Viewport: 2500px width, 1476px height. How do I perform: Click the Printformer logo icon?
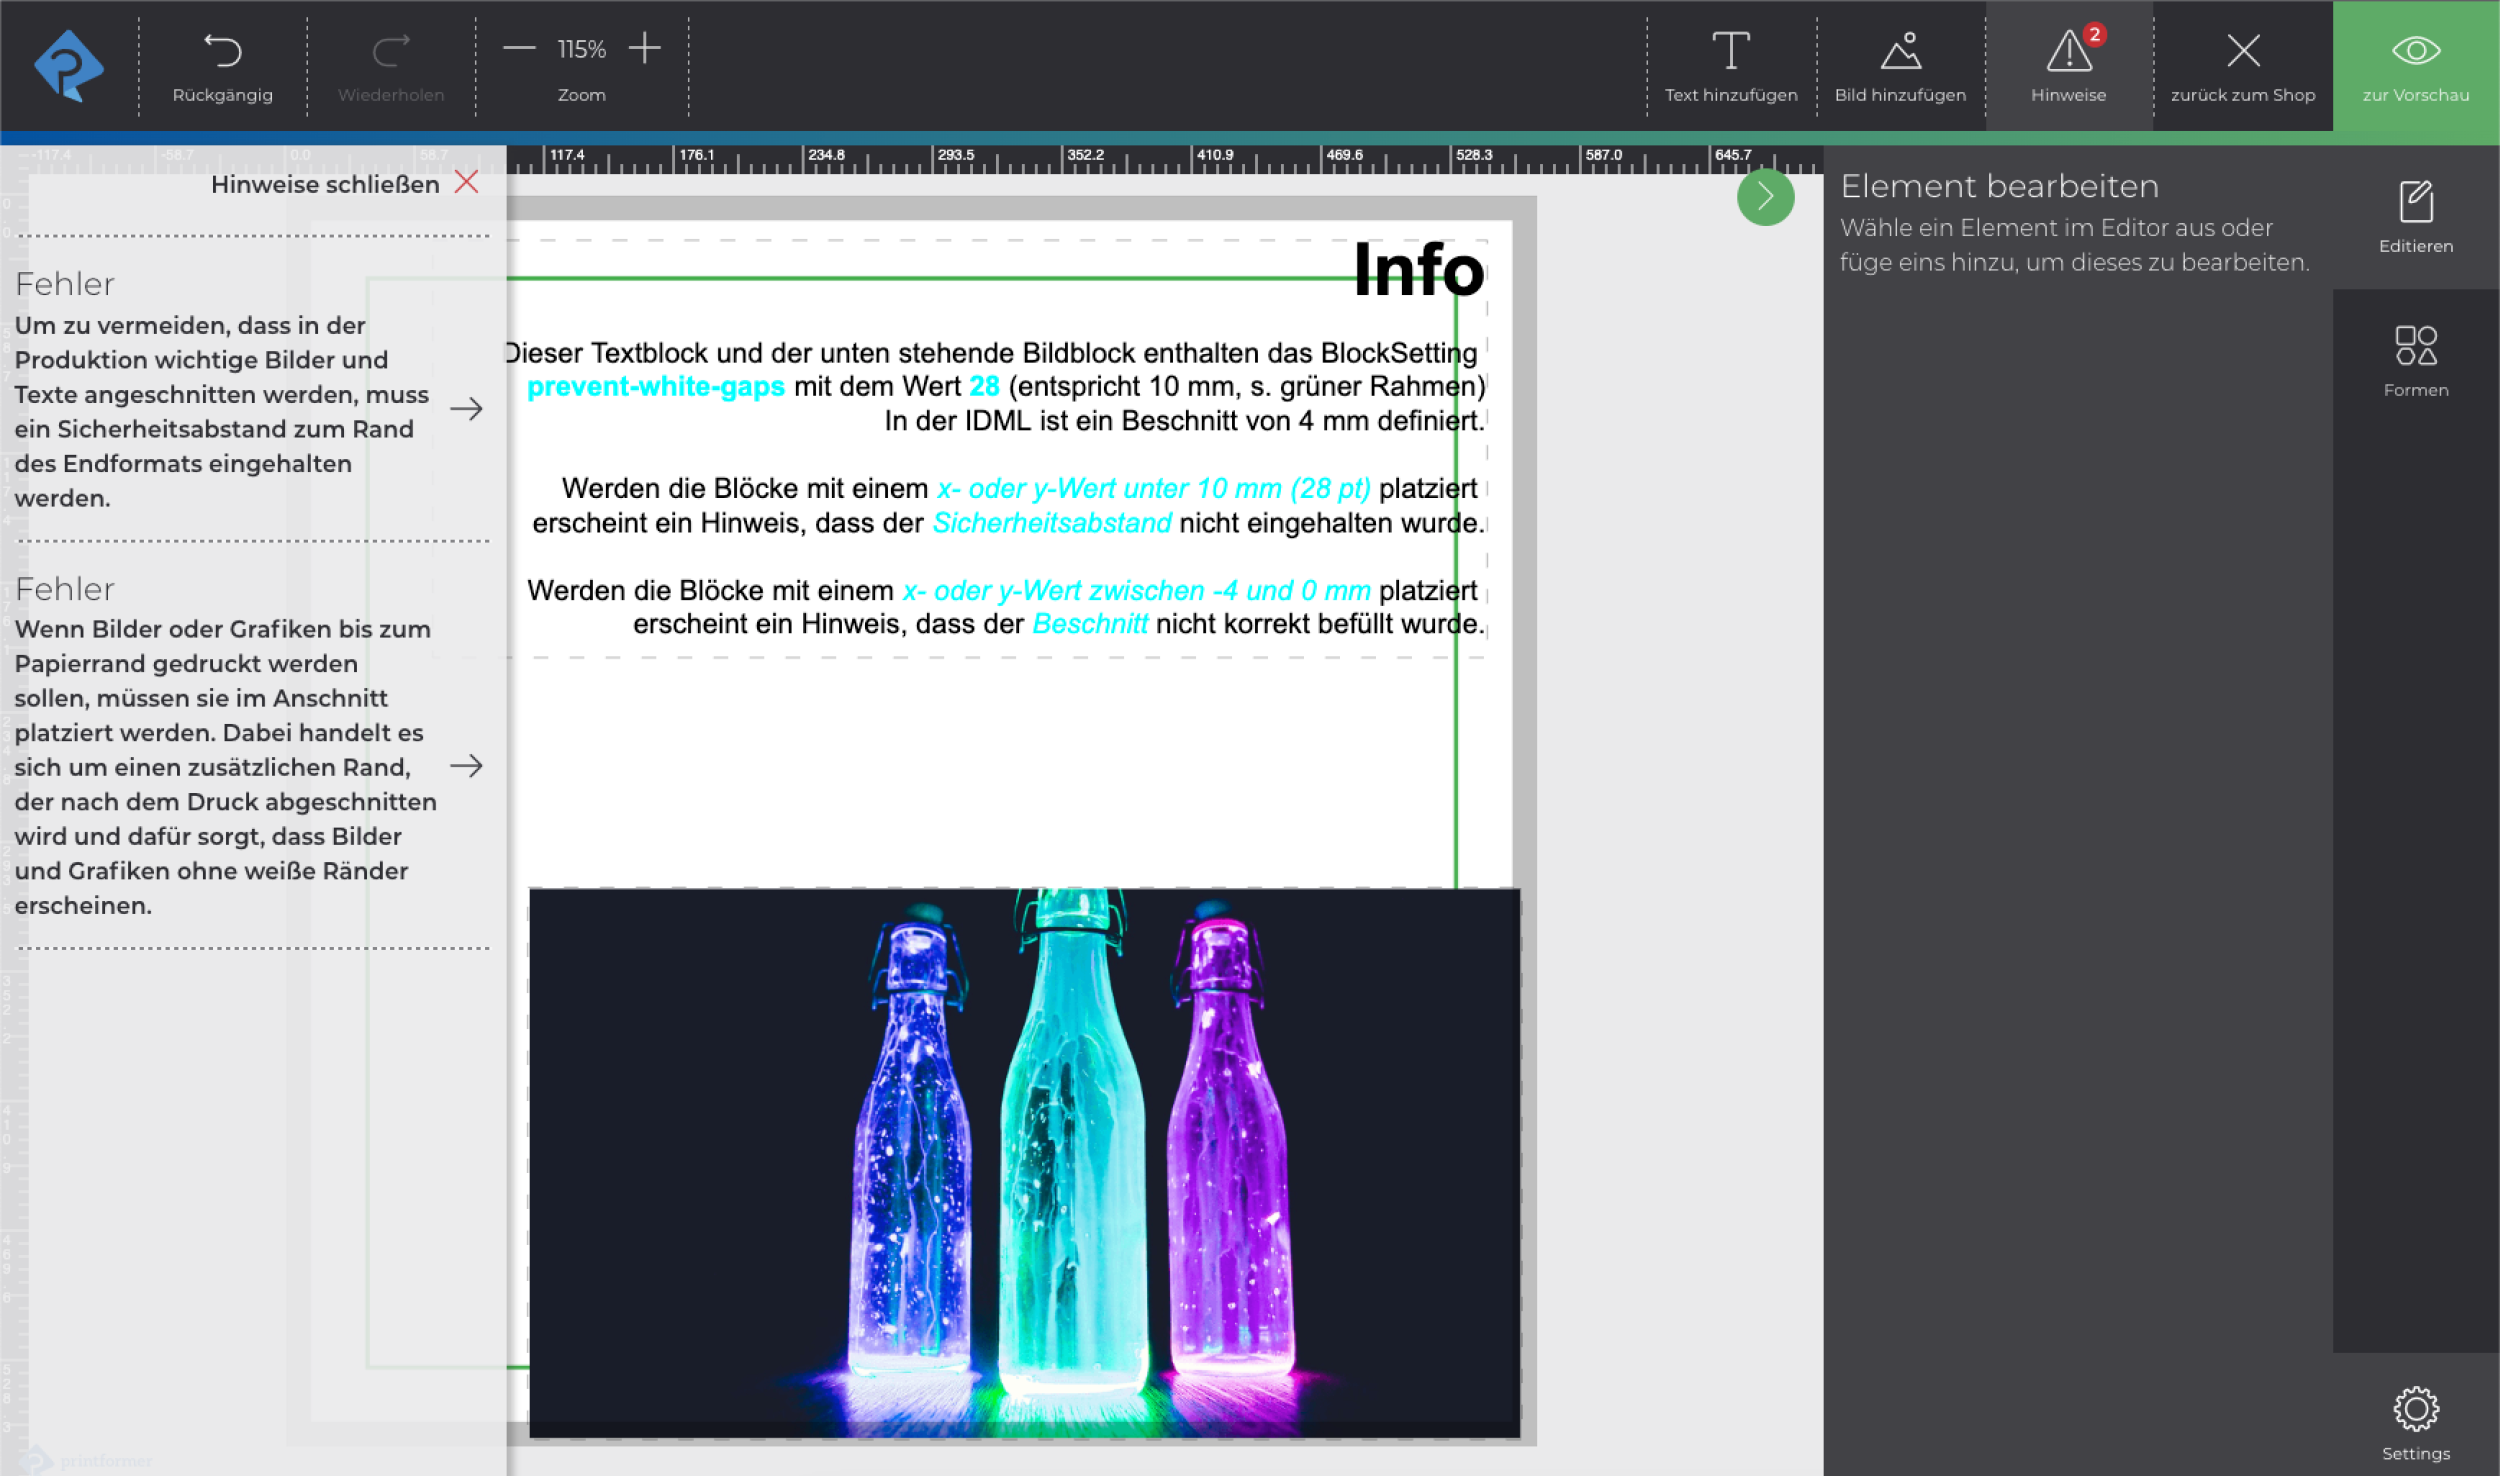coord(68,66)
